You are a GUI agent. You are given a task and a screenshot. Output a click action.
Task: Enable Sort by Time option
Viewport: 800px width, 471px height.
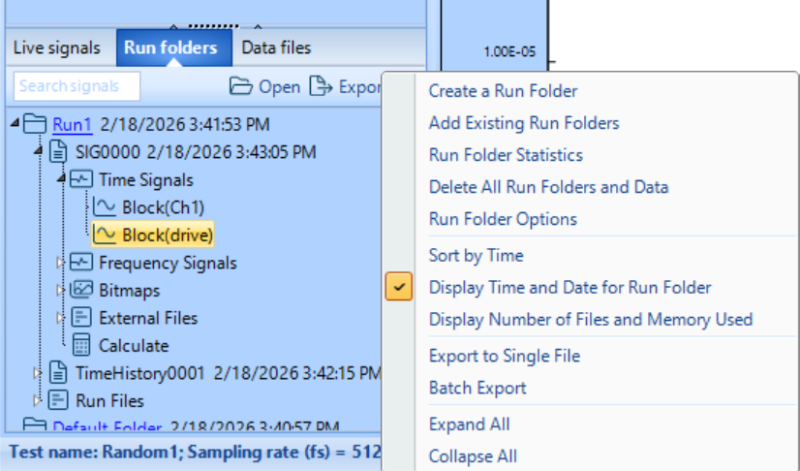[x=476, y=256]
